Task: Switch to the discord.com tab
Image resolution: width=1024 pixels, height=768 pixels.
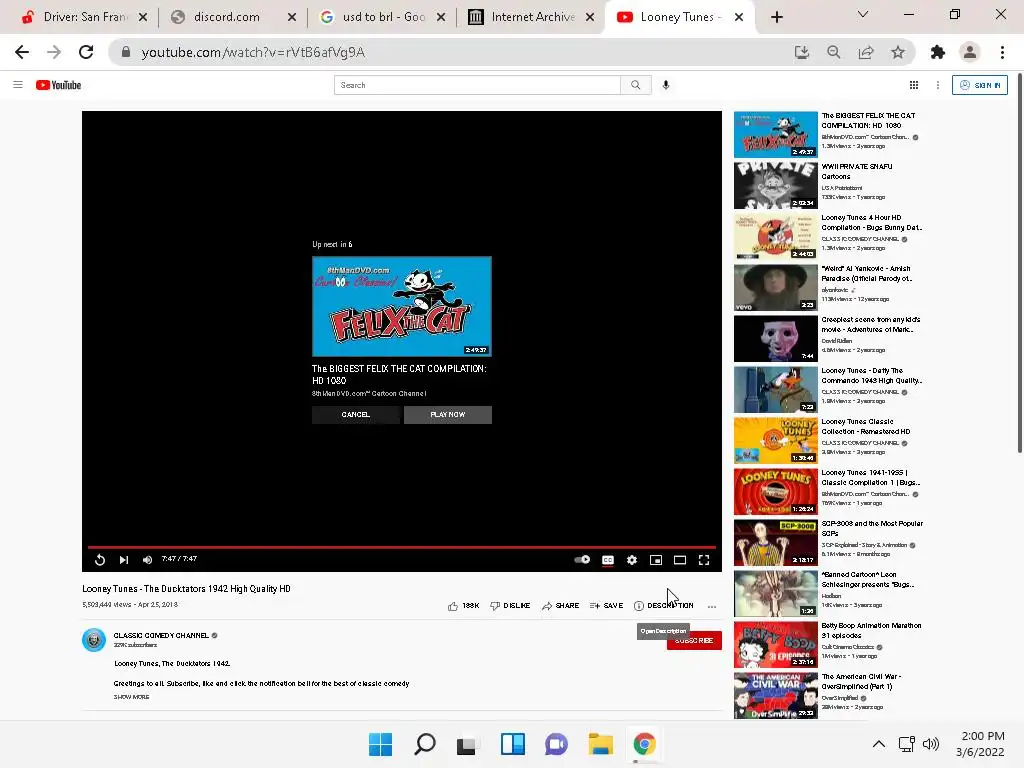Action: pos(225,17)
